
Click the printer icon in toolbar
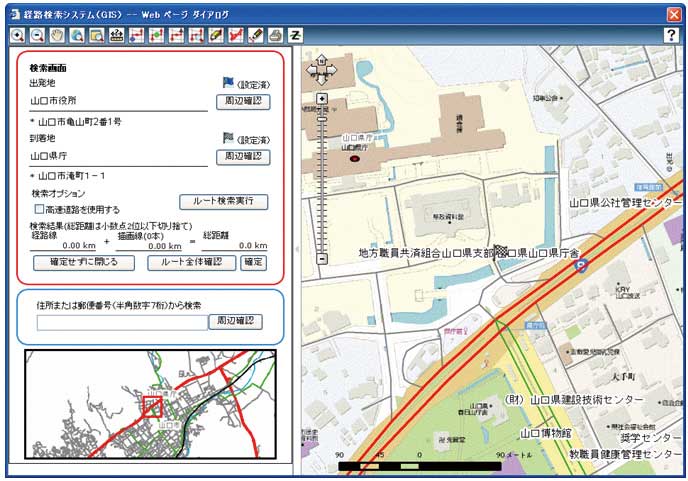[x=275, y=35]
